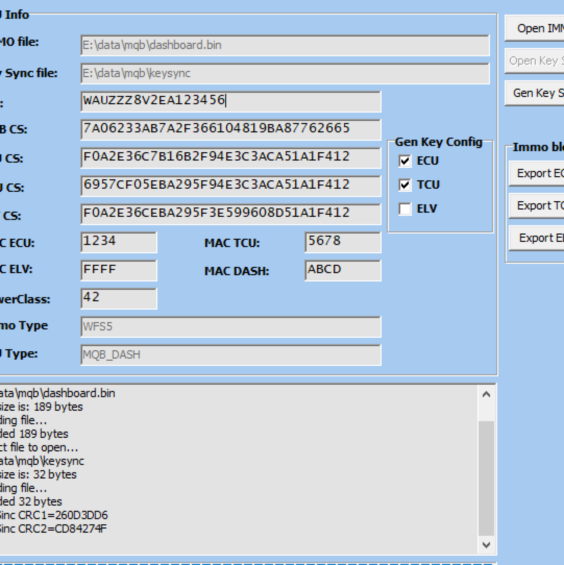This screenshot has height=565, width=564.
Task: Click log line 'size is: 189 bytes'
Action: pos(41,407)
